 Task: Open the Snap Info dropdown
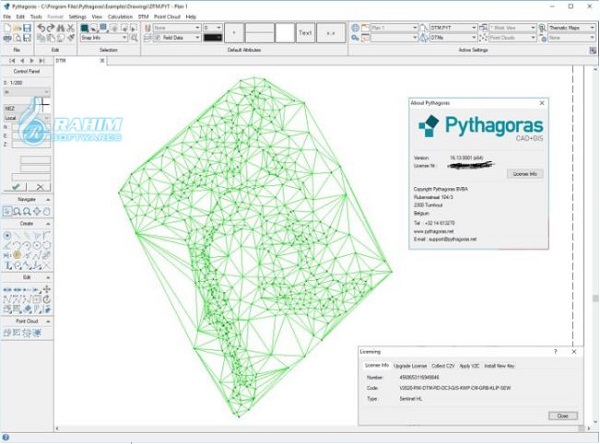click(104, 38)
